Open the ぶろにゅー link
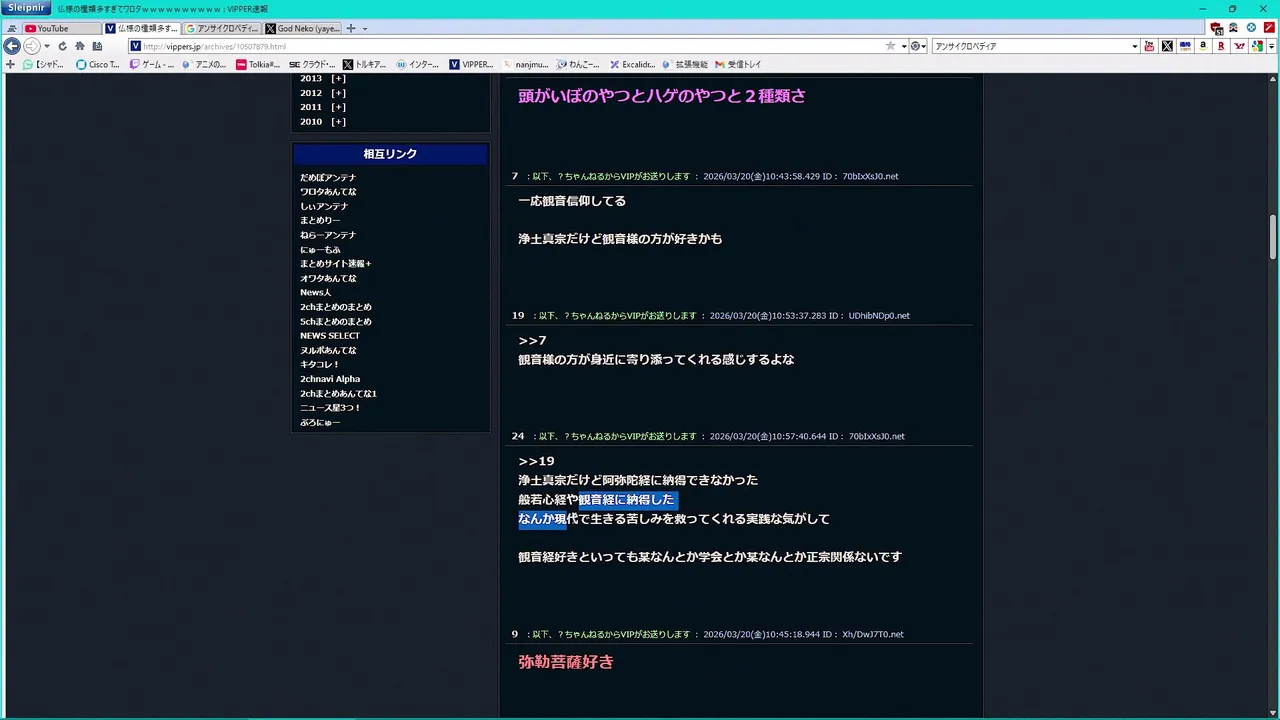The width and height of the screenshot is (1280, 720). 320,422
